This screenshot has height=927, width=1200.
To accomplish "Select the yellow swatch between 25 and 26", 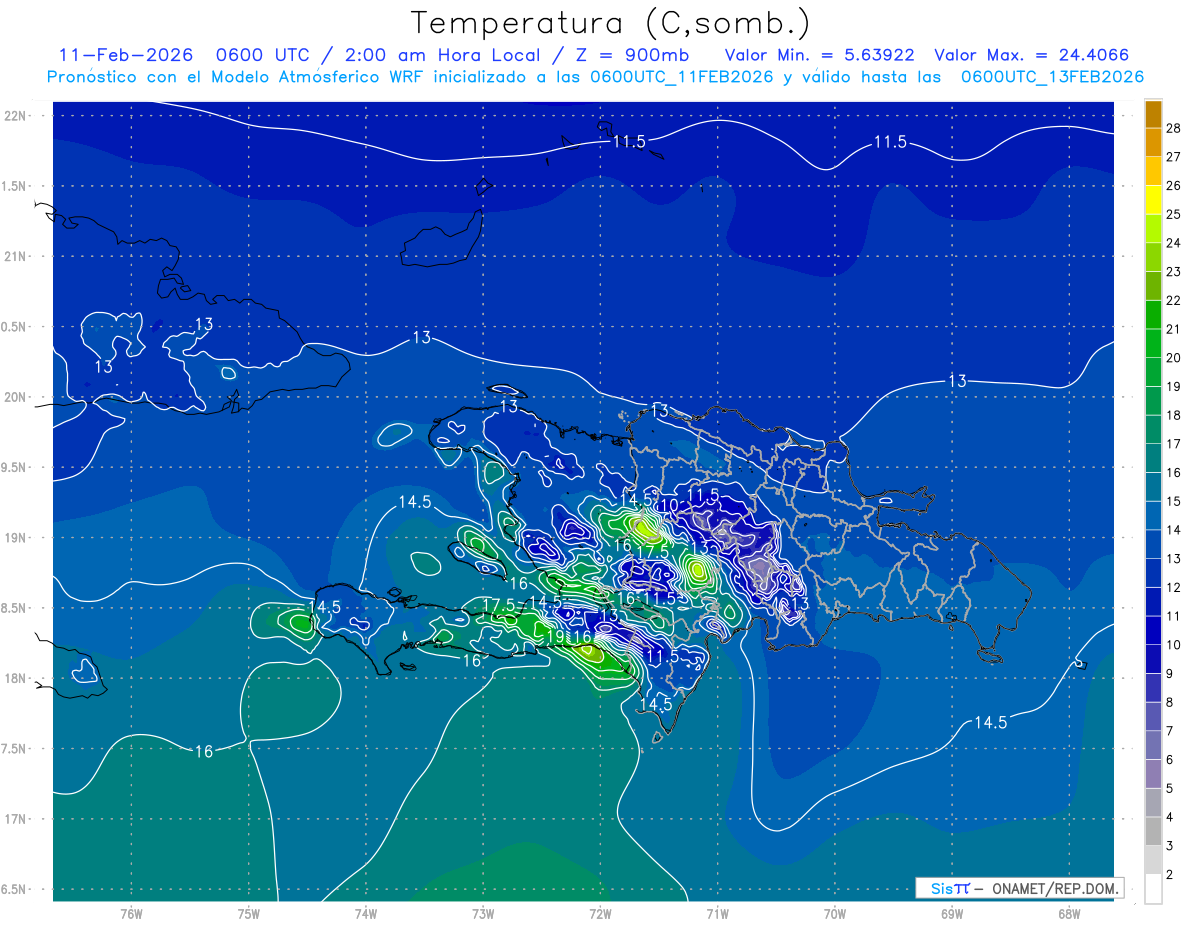I will (x=1153, y=200).
